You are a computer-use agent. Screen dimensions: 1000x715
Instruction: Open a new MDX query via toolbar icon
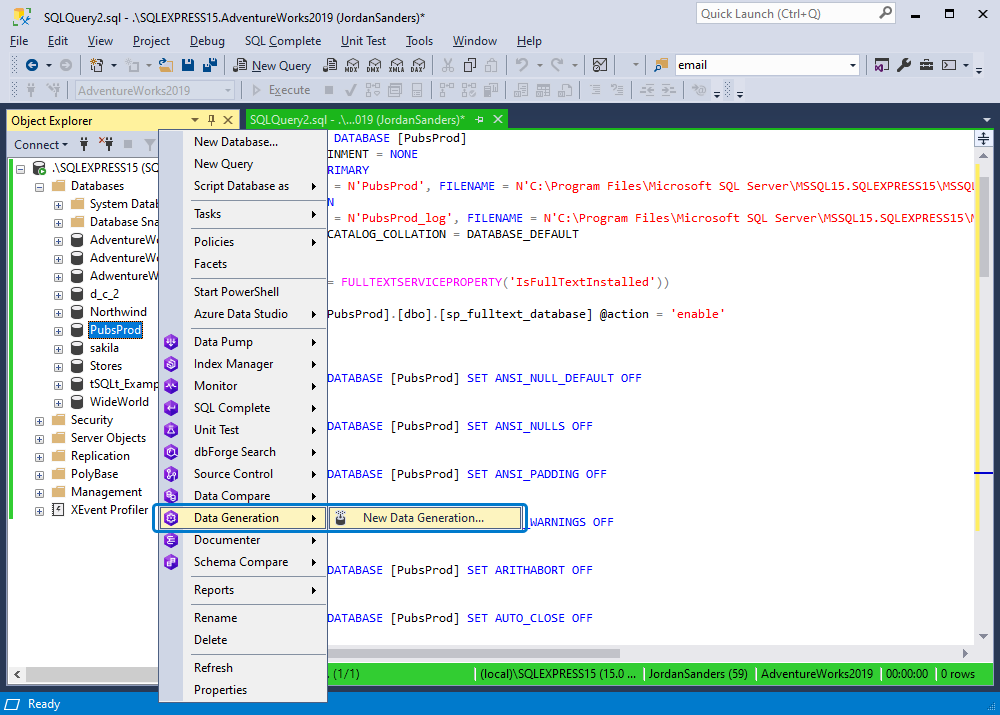352,65
